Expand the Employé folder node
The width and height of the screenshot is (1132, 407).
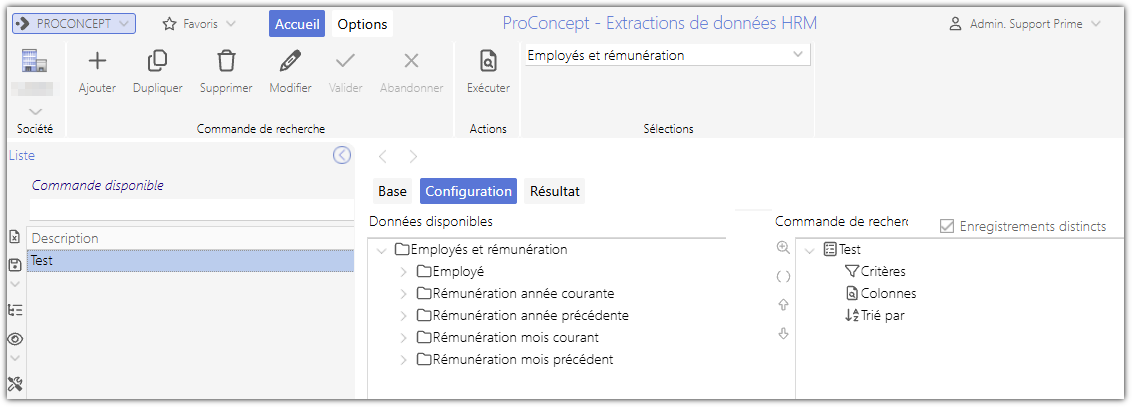(x=403, y=272)
